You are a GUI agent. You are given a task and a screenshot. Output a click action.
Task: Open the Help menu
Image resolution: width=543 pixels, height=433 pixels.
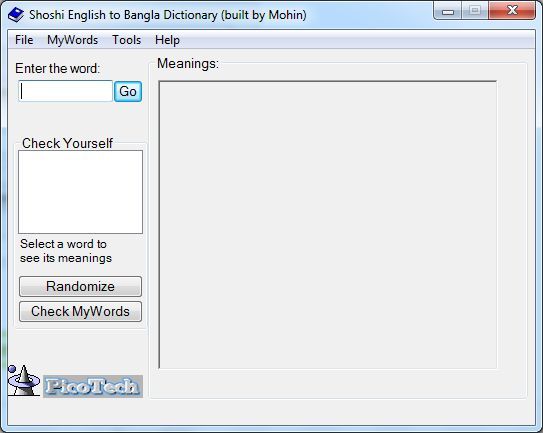[x=167, y=40]
